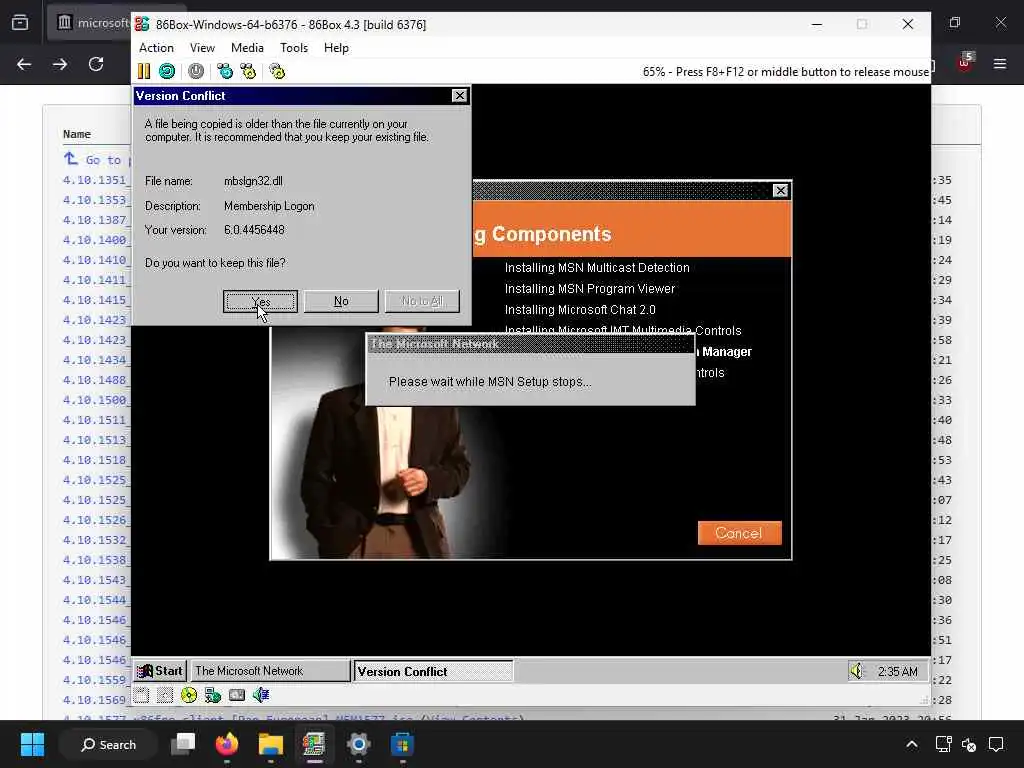Click No in the Version Conflict dialog
1024x768 pixels.
pyautogui.click(x=341, y=301)
